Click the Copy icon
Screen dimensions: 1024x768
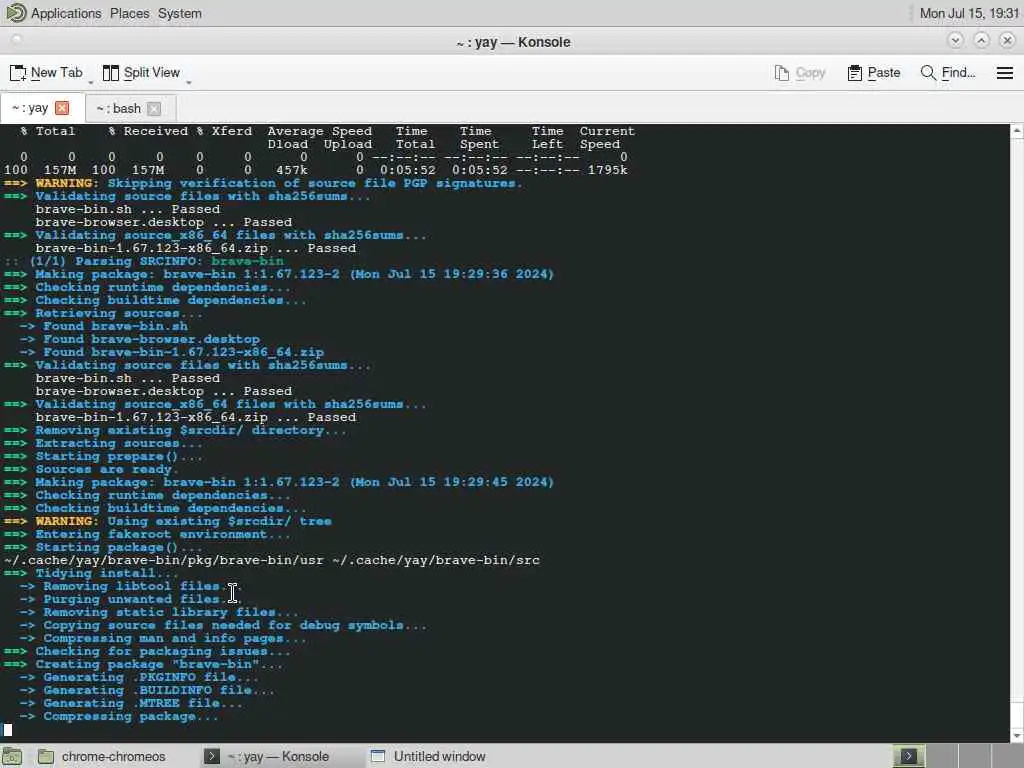(x=782, y=72)
